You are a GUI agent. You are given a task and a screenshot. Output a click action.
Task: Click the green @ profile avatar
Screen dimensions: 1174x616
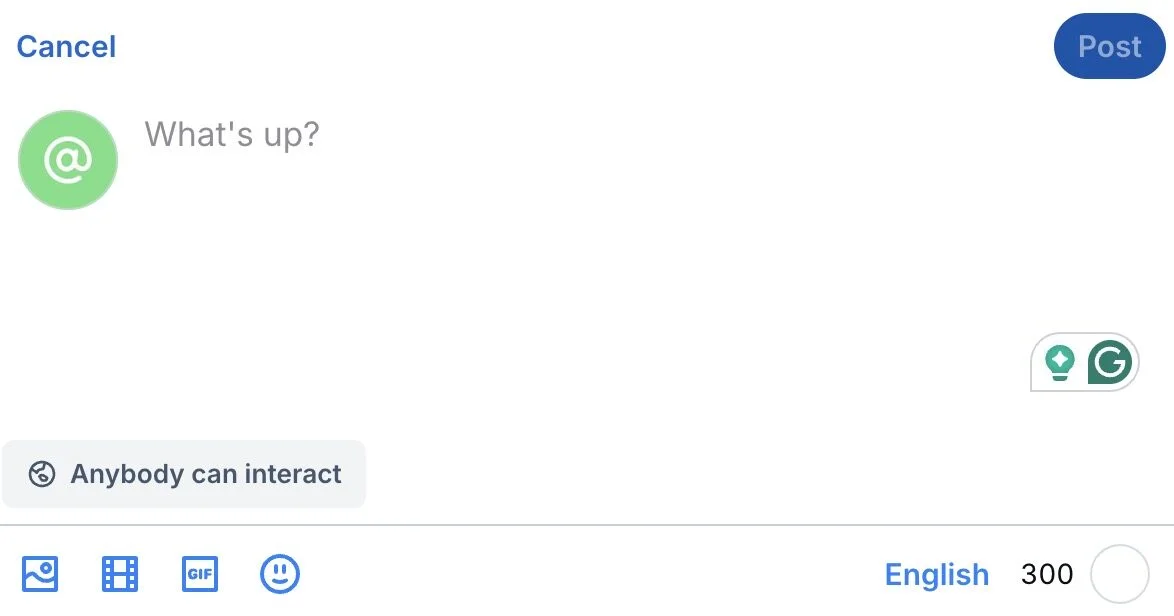click(x=68, y=160)
